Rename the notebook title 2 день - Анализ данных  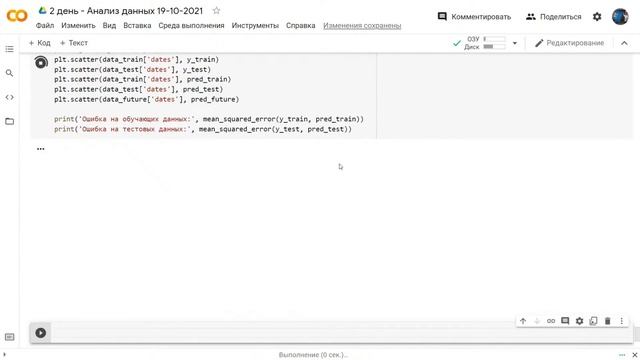(x=126, y=11)
